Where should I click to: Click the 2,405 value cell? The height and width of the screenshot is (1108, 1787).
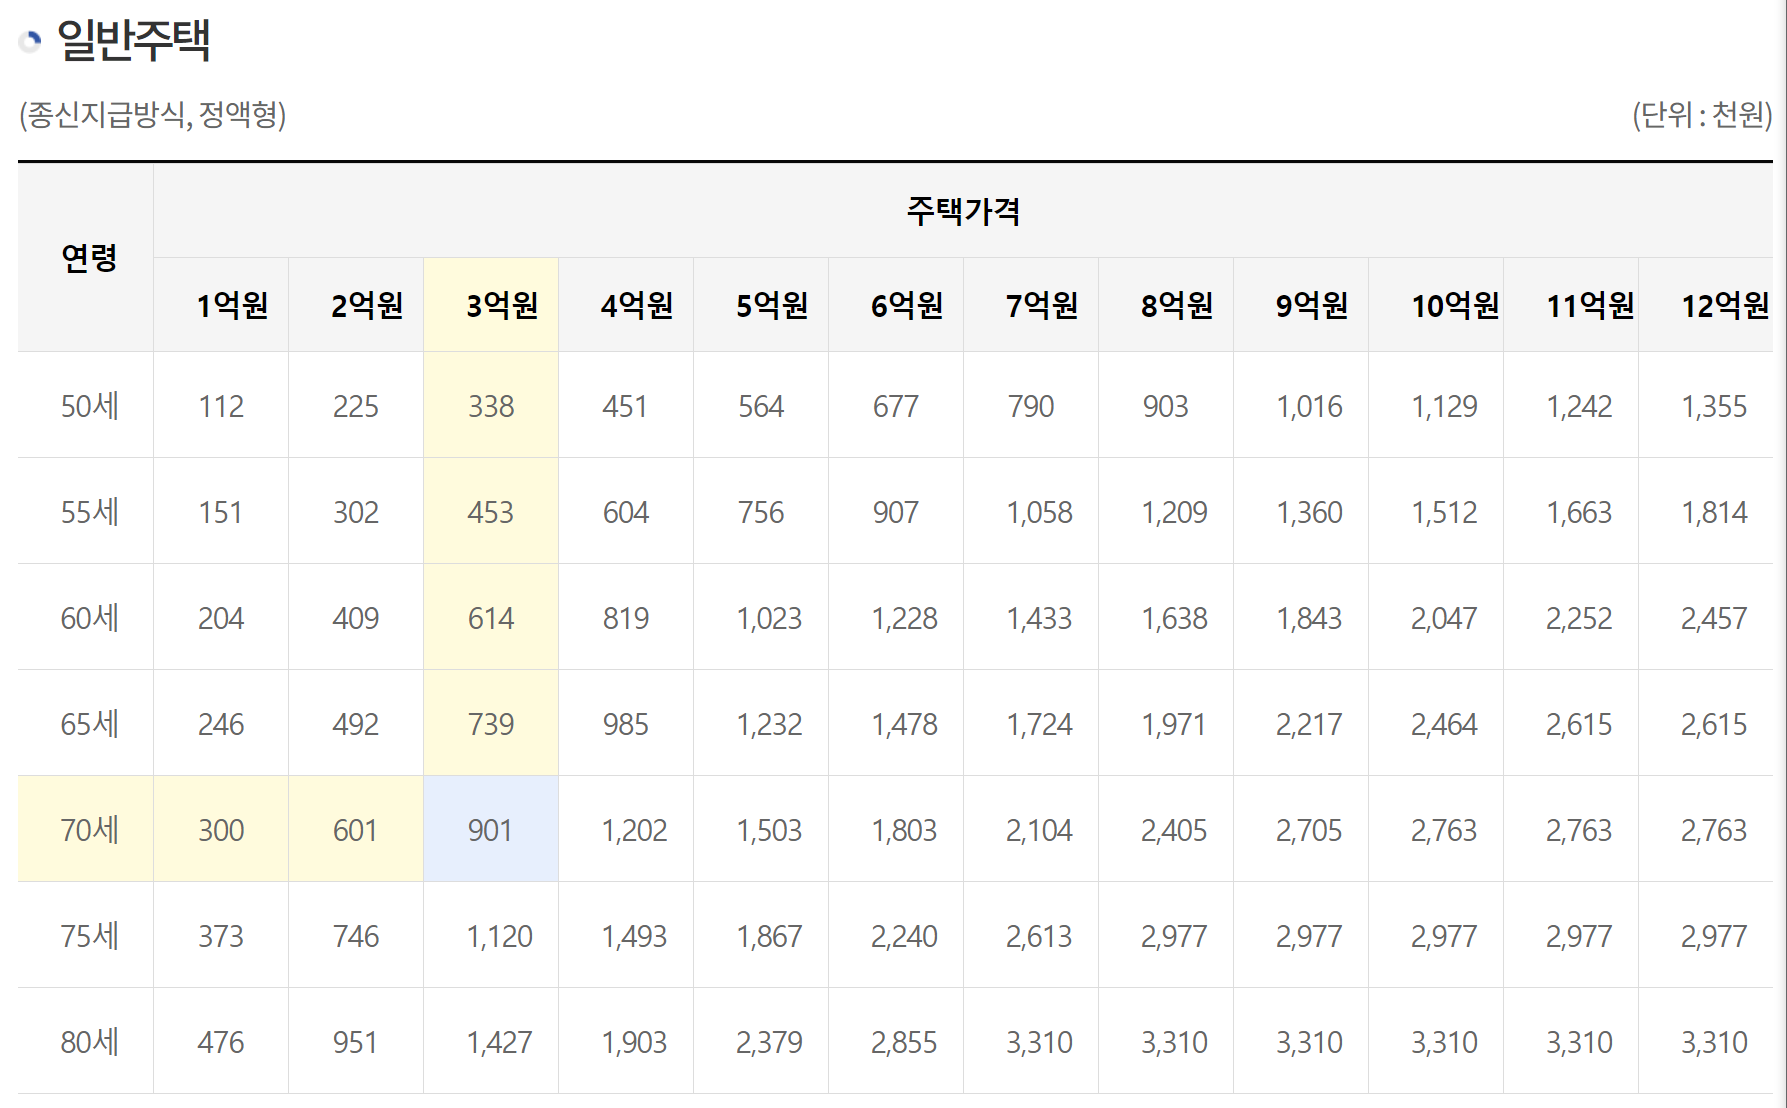[x=1166, y=829]
